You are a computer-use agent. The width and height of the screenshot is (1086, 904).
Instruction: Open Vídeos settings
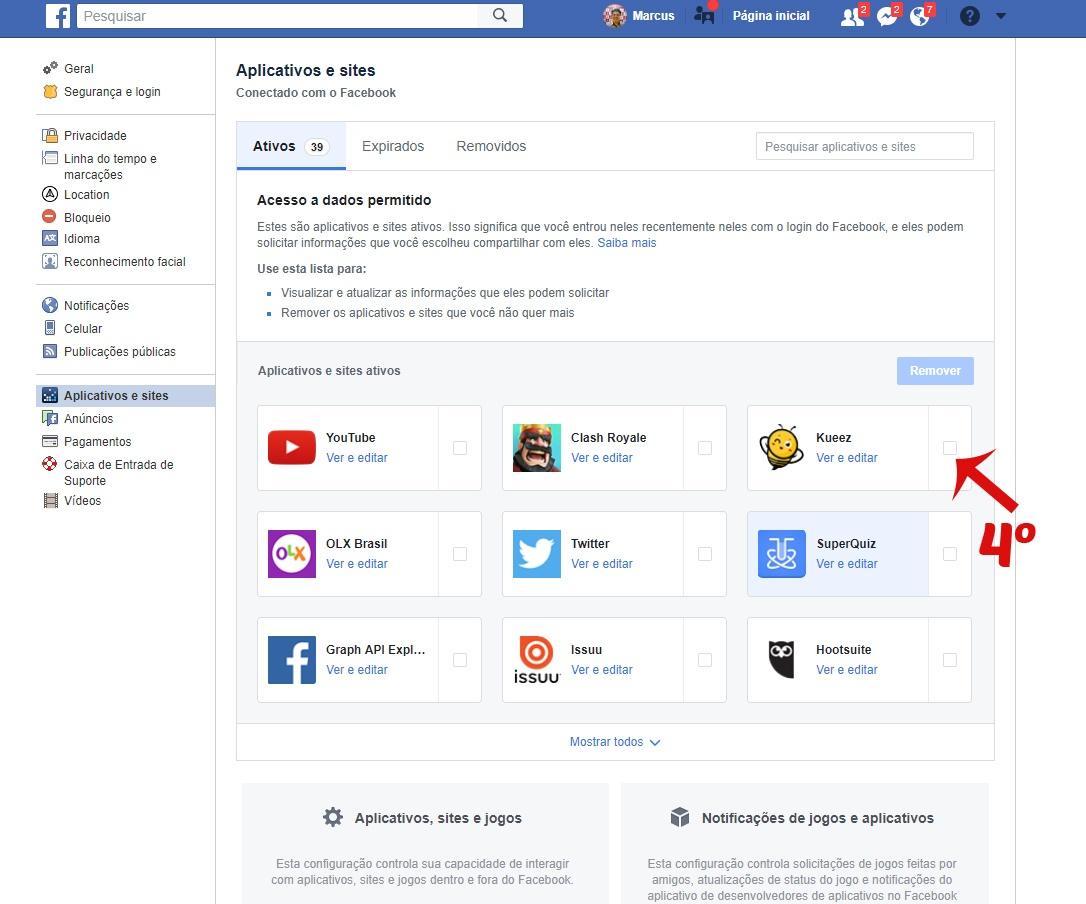pos(82,500)
